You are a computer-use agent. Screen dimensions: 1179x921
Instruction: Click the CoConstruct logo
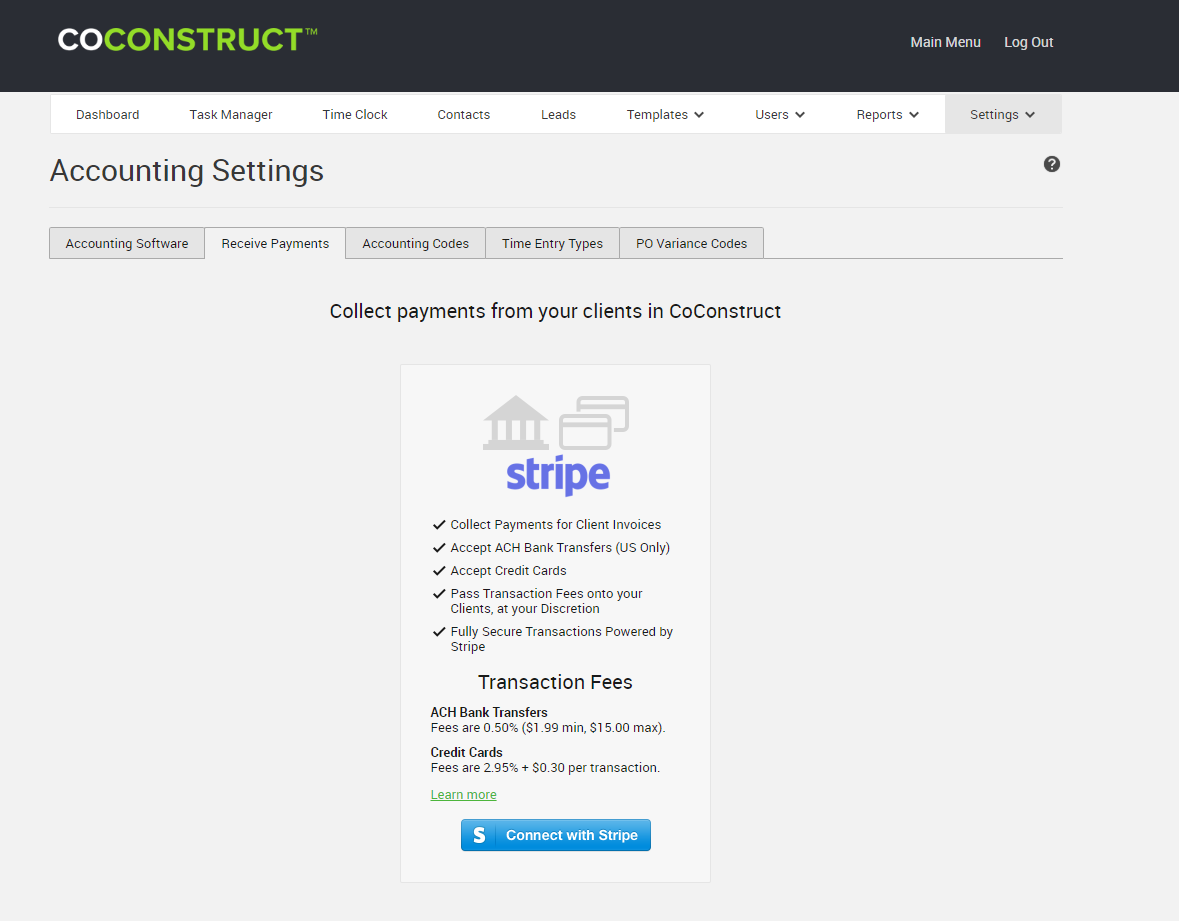click(x=186, y=40)
